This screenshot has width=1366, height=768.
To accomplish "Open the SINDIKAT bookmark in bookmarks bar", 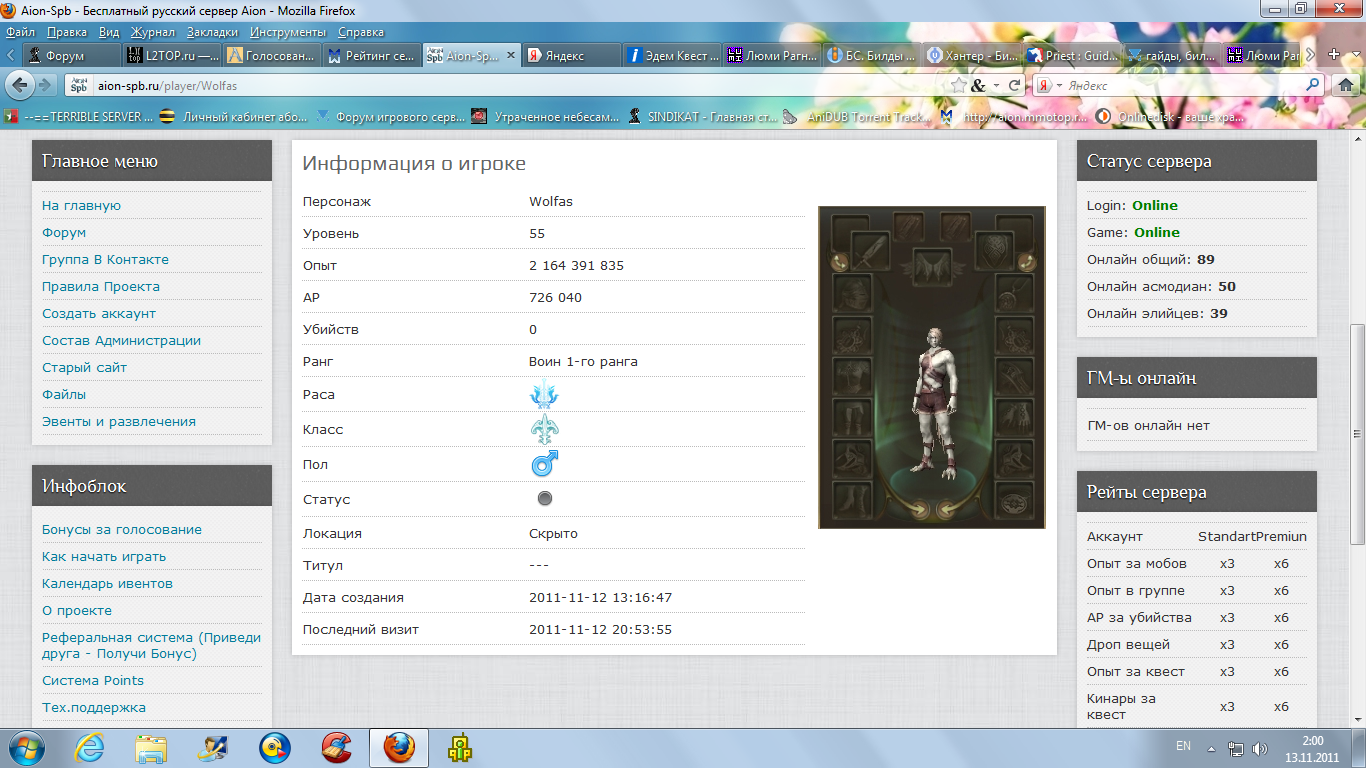I will (x=701, y=117).
